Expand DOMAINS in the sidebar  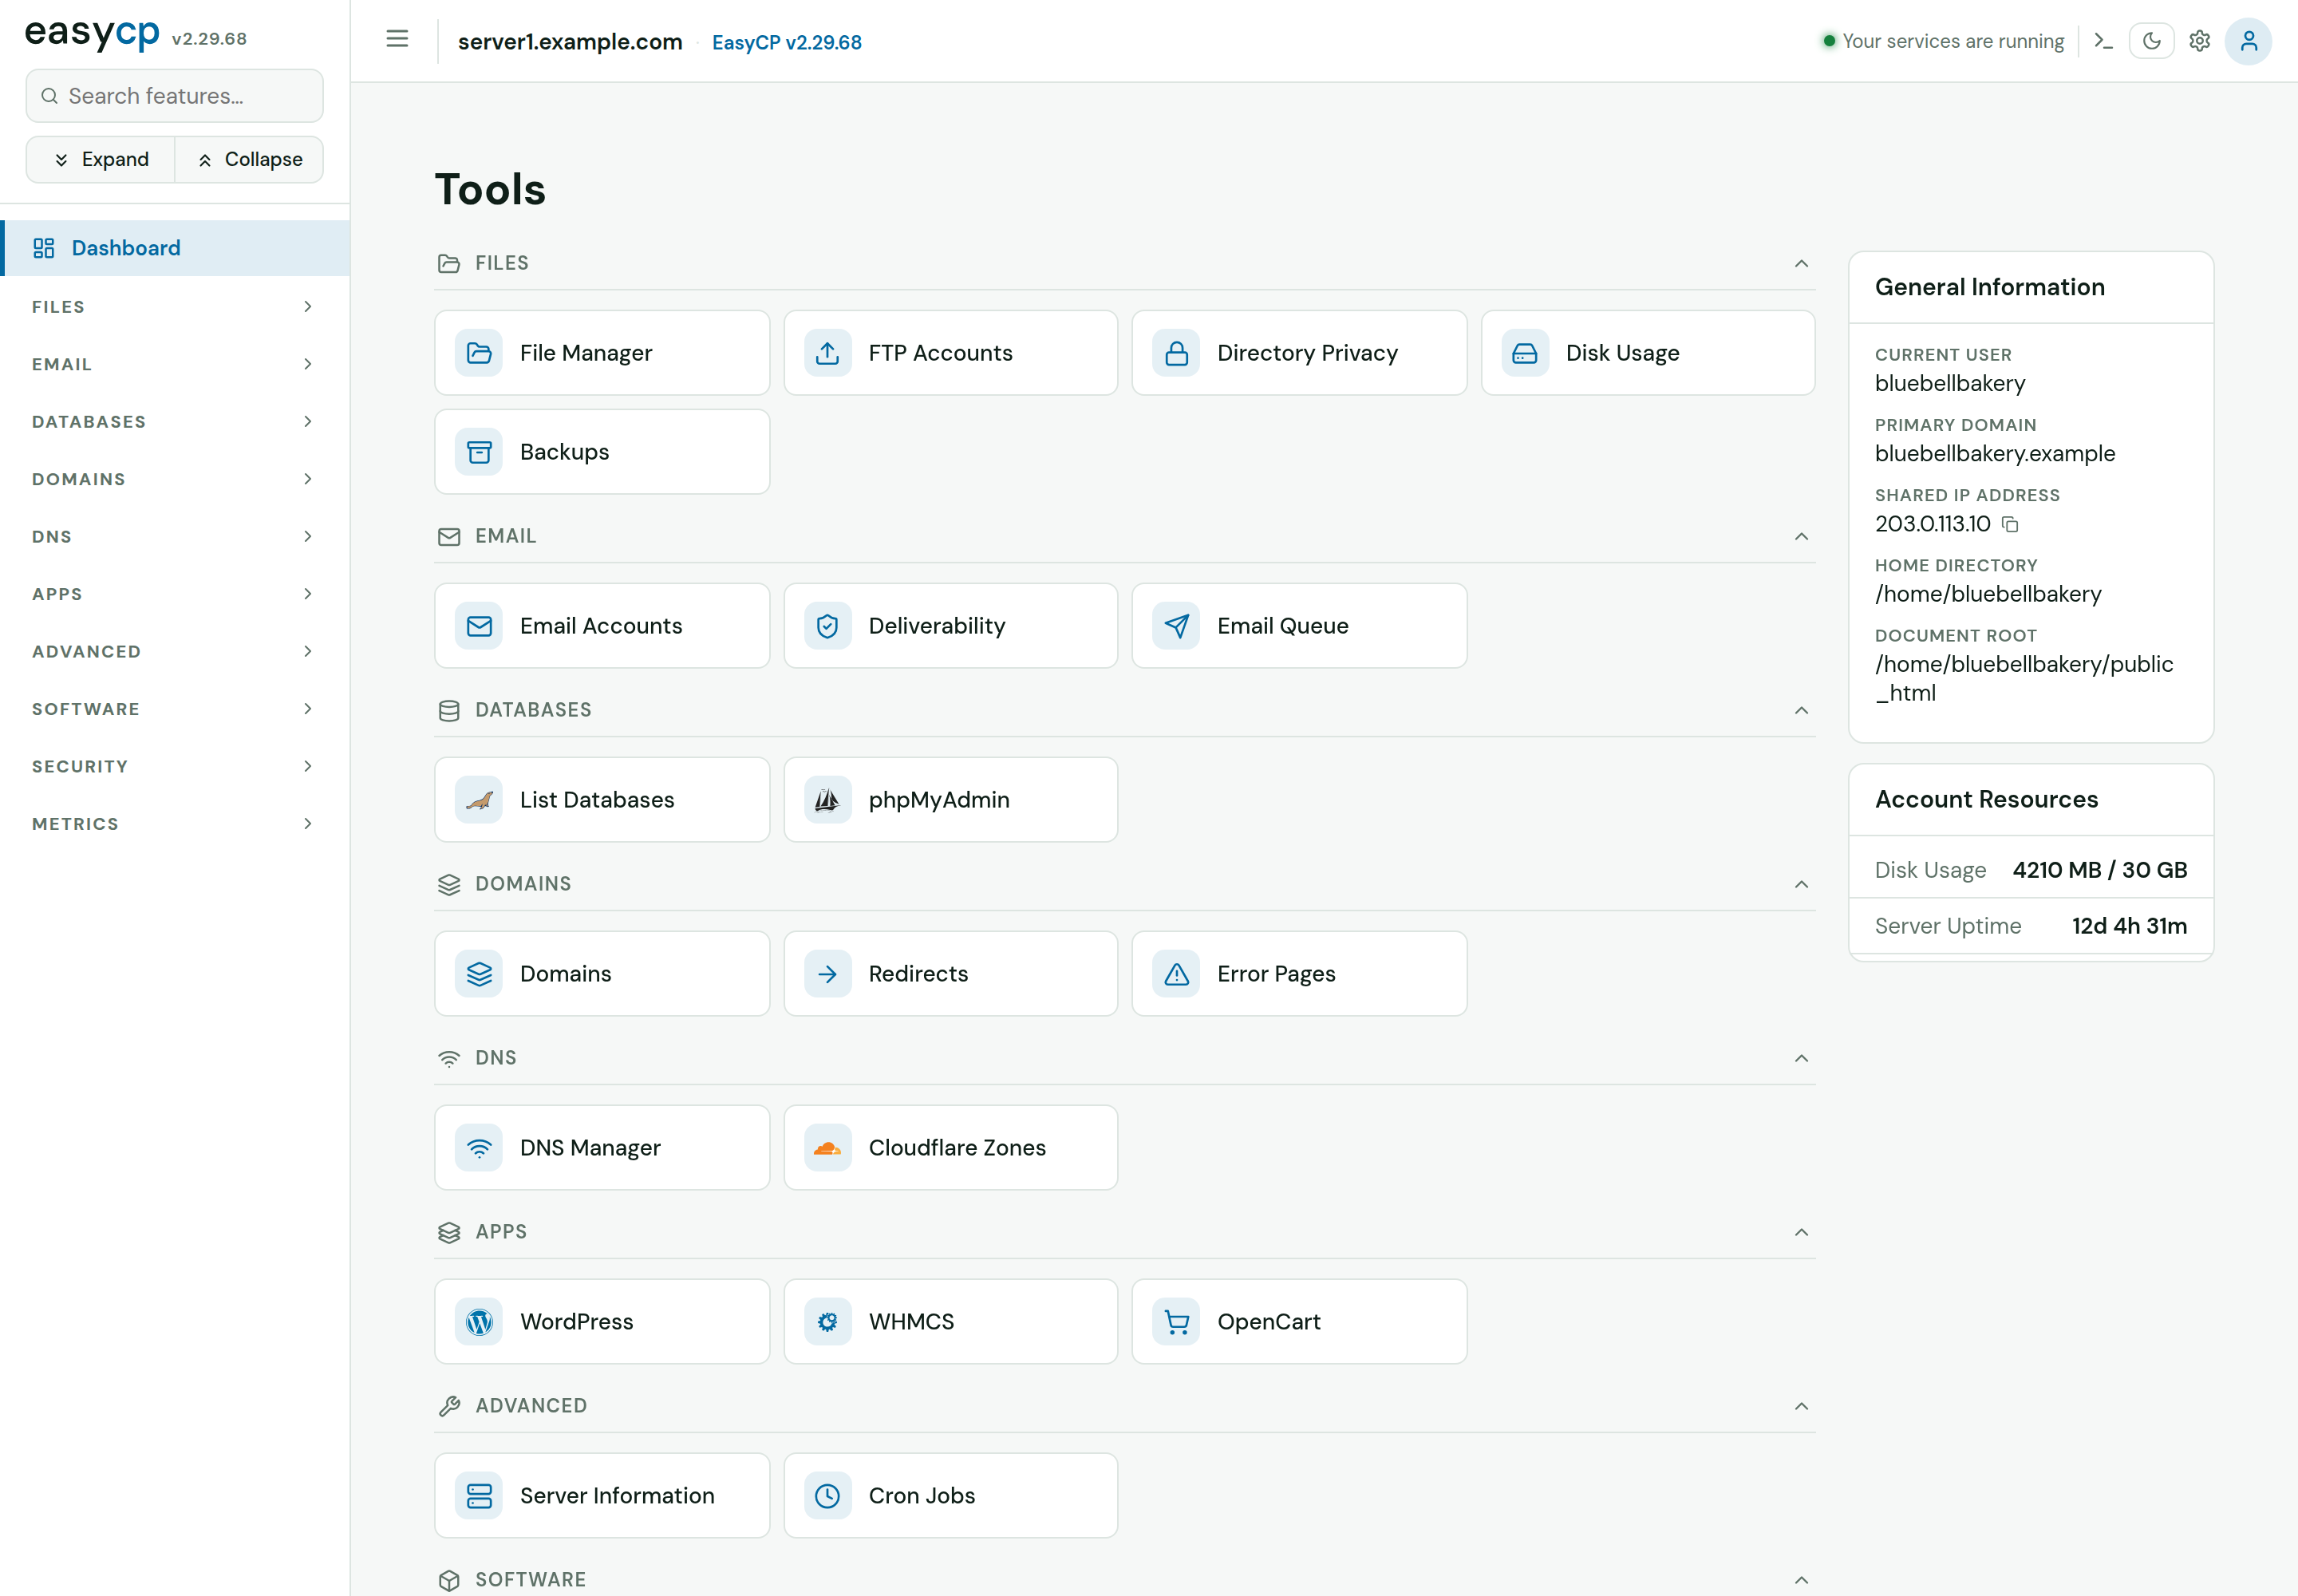click(174, 479)
